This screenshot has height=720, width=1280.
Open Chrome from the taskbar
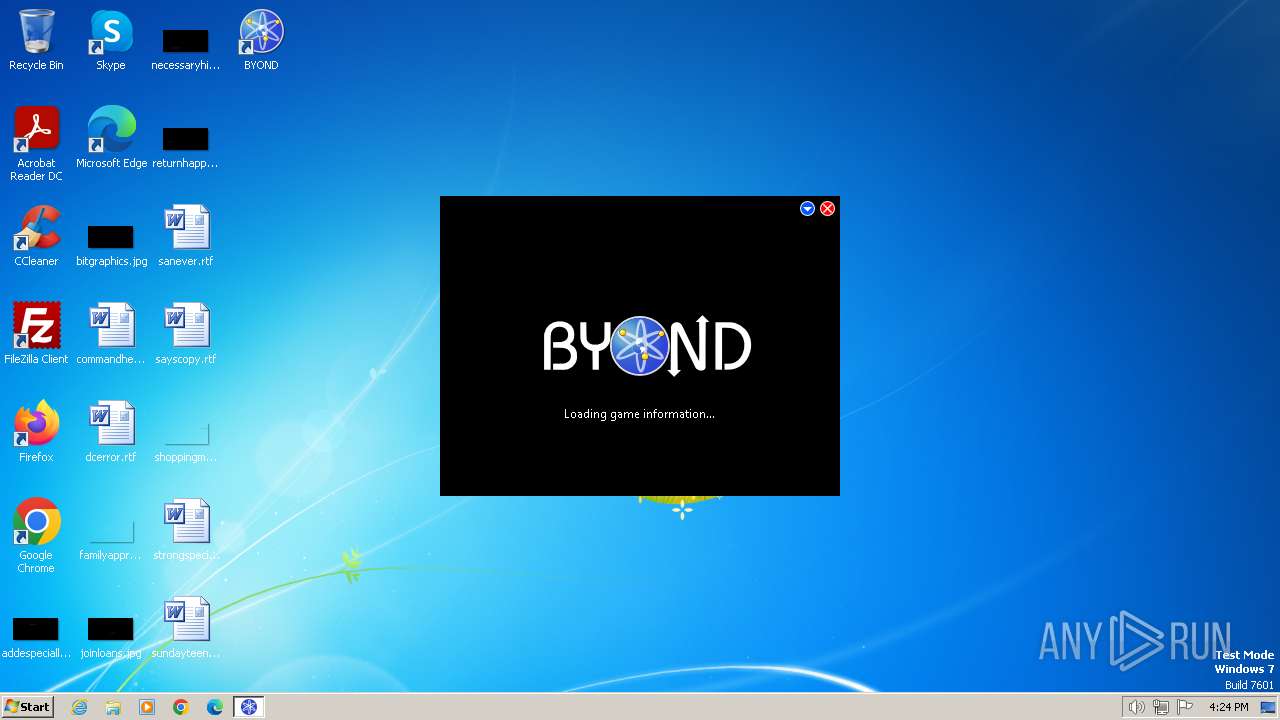pos(181,707)
